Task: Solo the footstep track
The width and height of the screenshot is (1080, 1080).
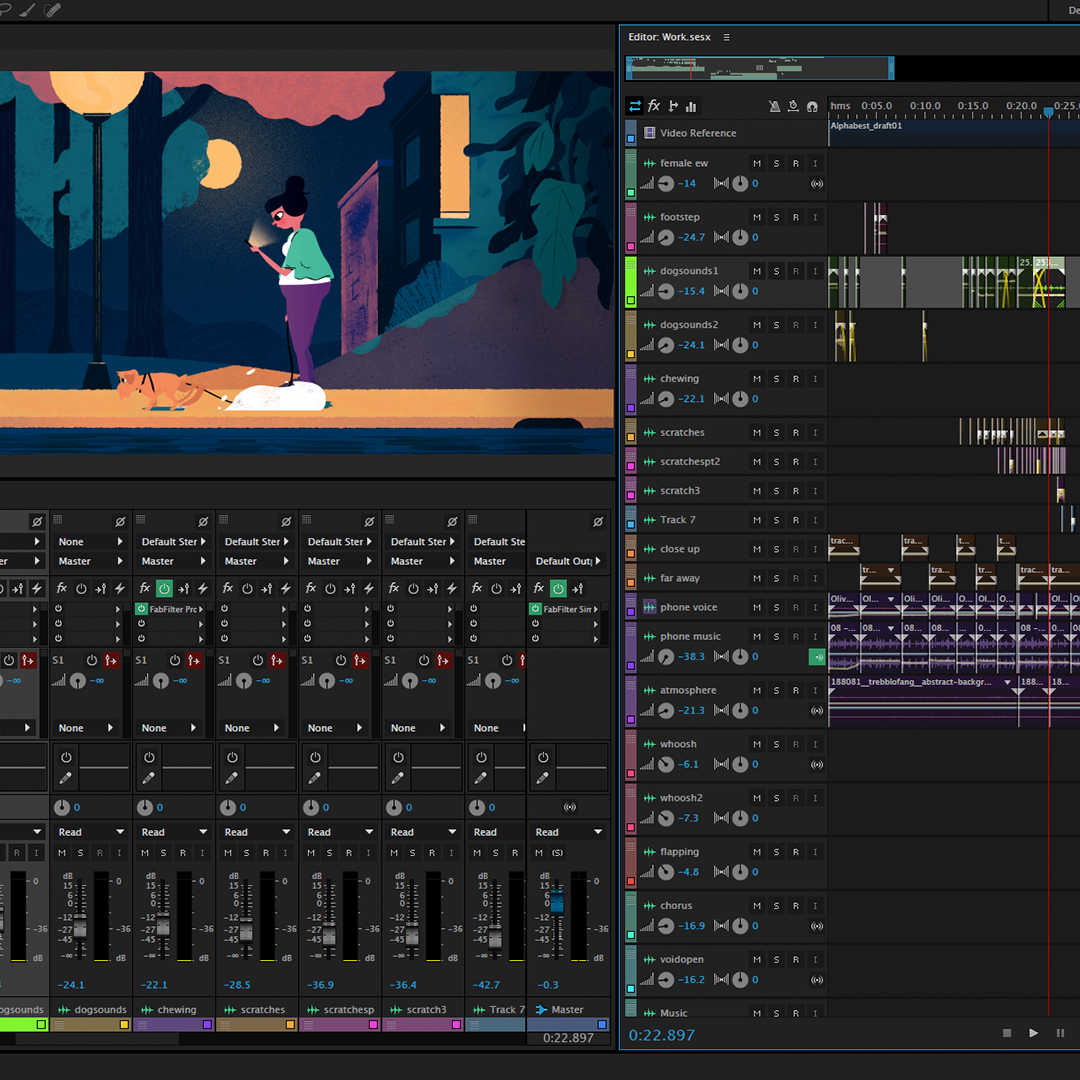Action: click(x=776, y=218)
